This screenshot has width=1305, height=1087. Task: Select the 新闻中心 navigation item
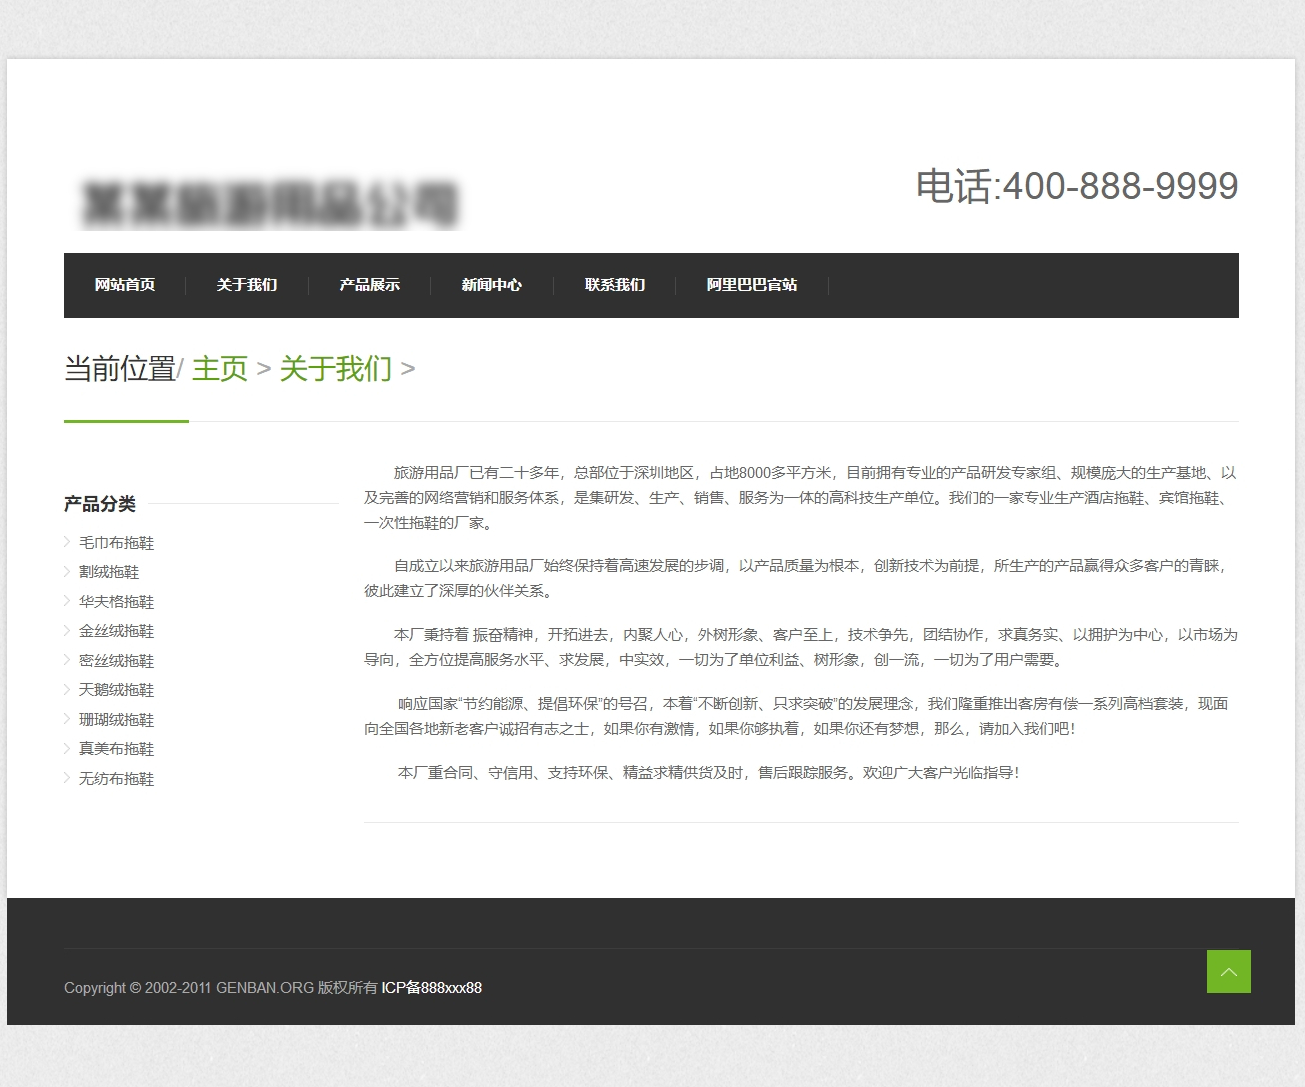click(491, 285)
